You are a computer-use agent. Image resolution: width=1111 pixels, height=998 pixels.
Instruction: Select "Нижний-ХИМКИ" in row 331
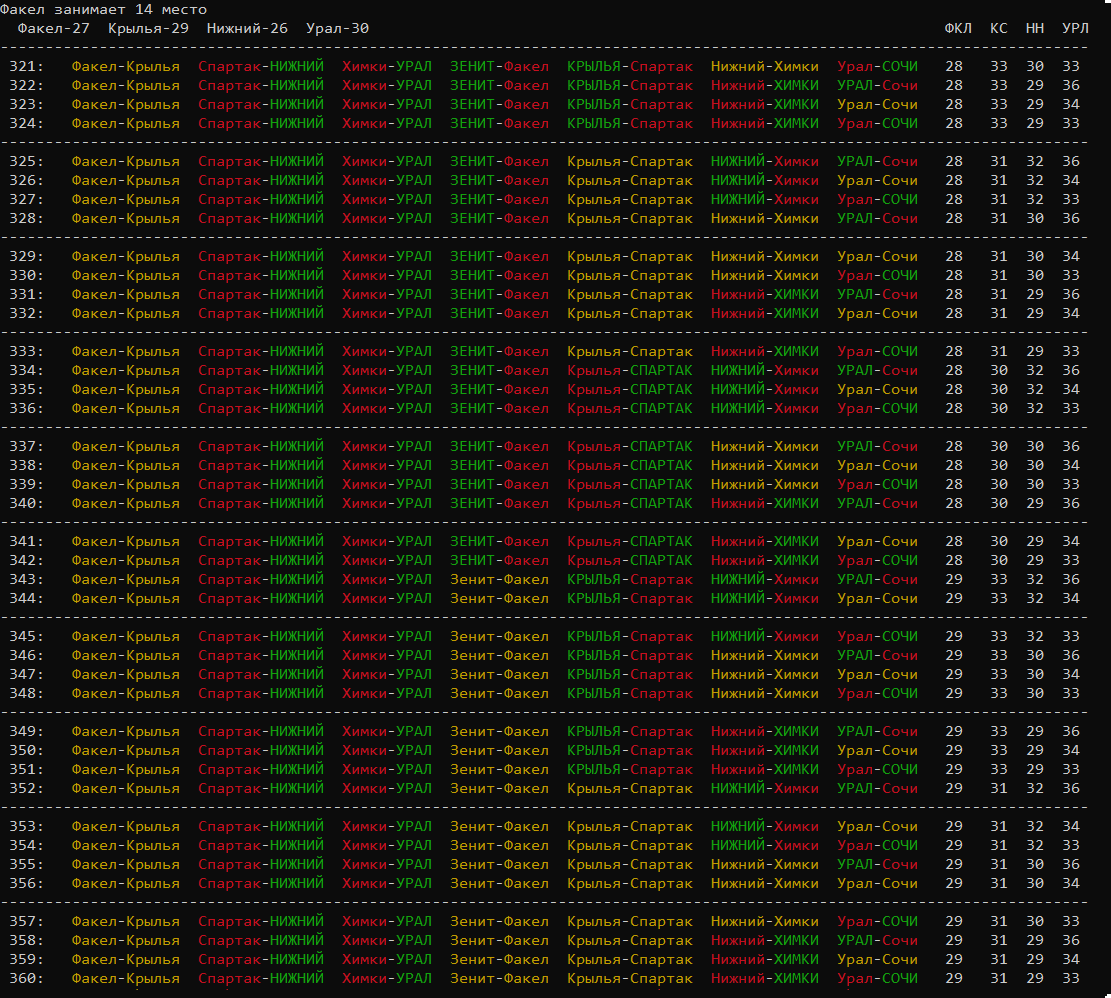(765, 295)
